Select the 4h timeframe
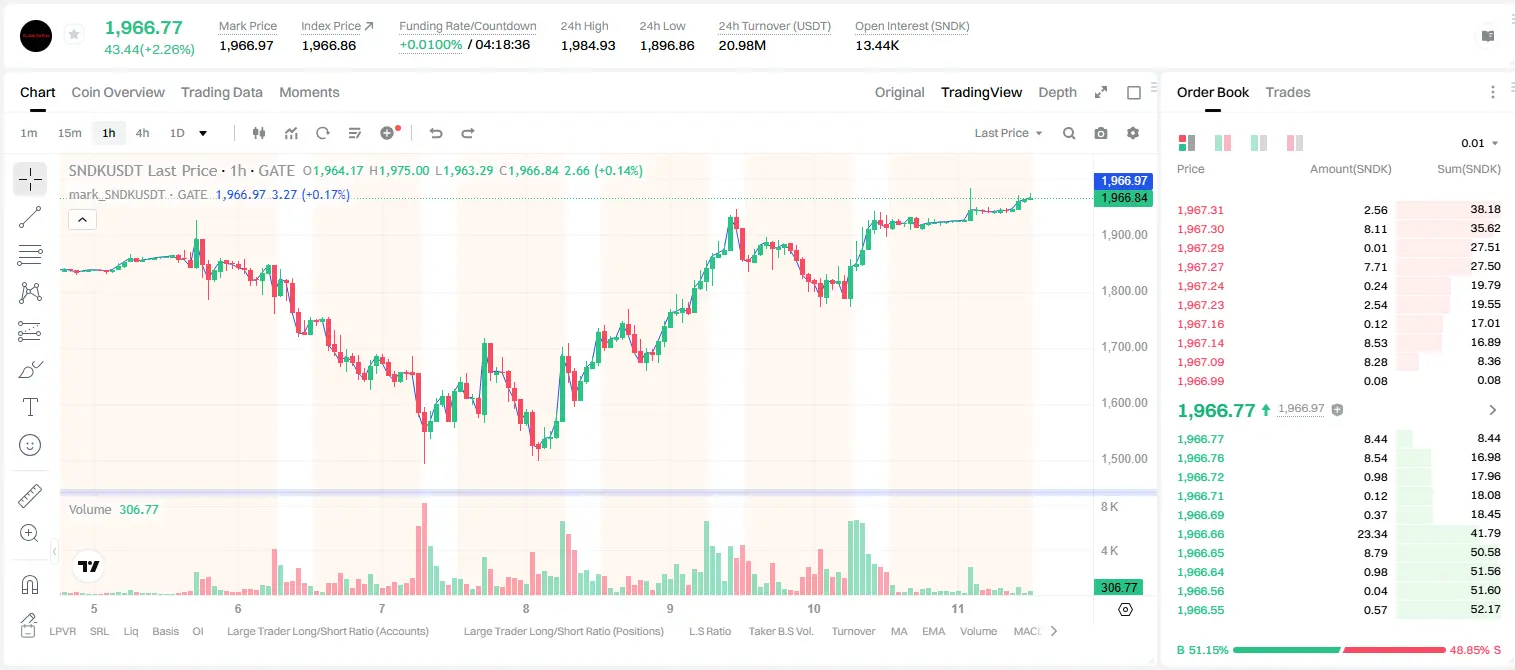 click(x=143, y=133)
